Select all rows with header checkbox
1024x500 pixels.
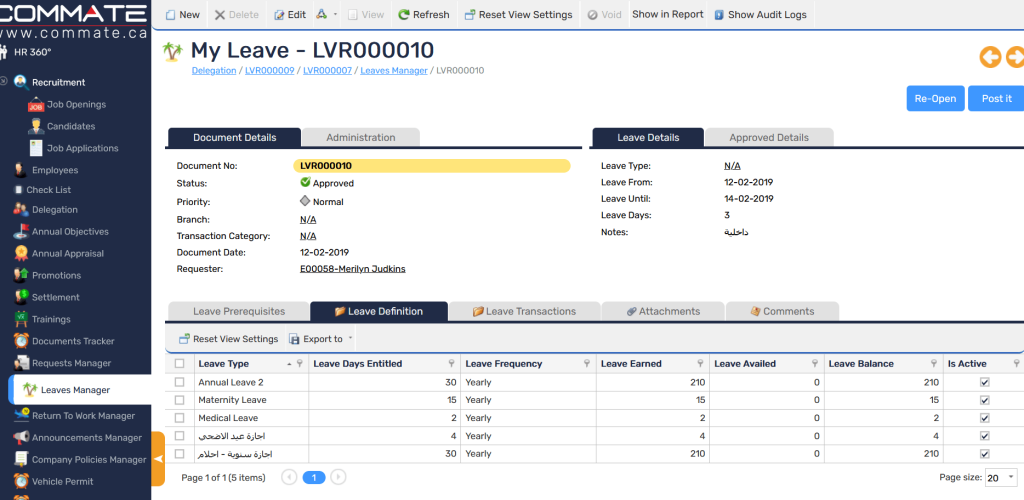point(180,364)
